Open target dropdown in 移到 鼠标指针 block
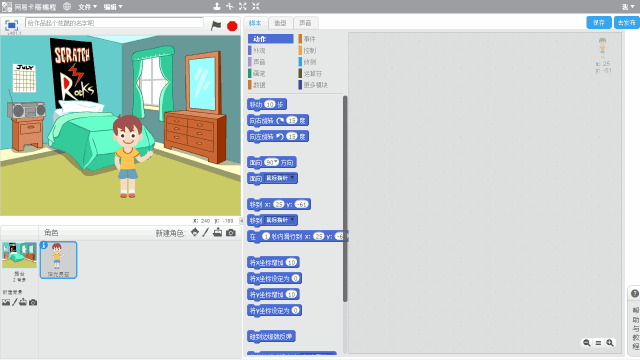 [292, 220]
